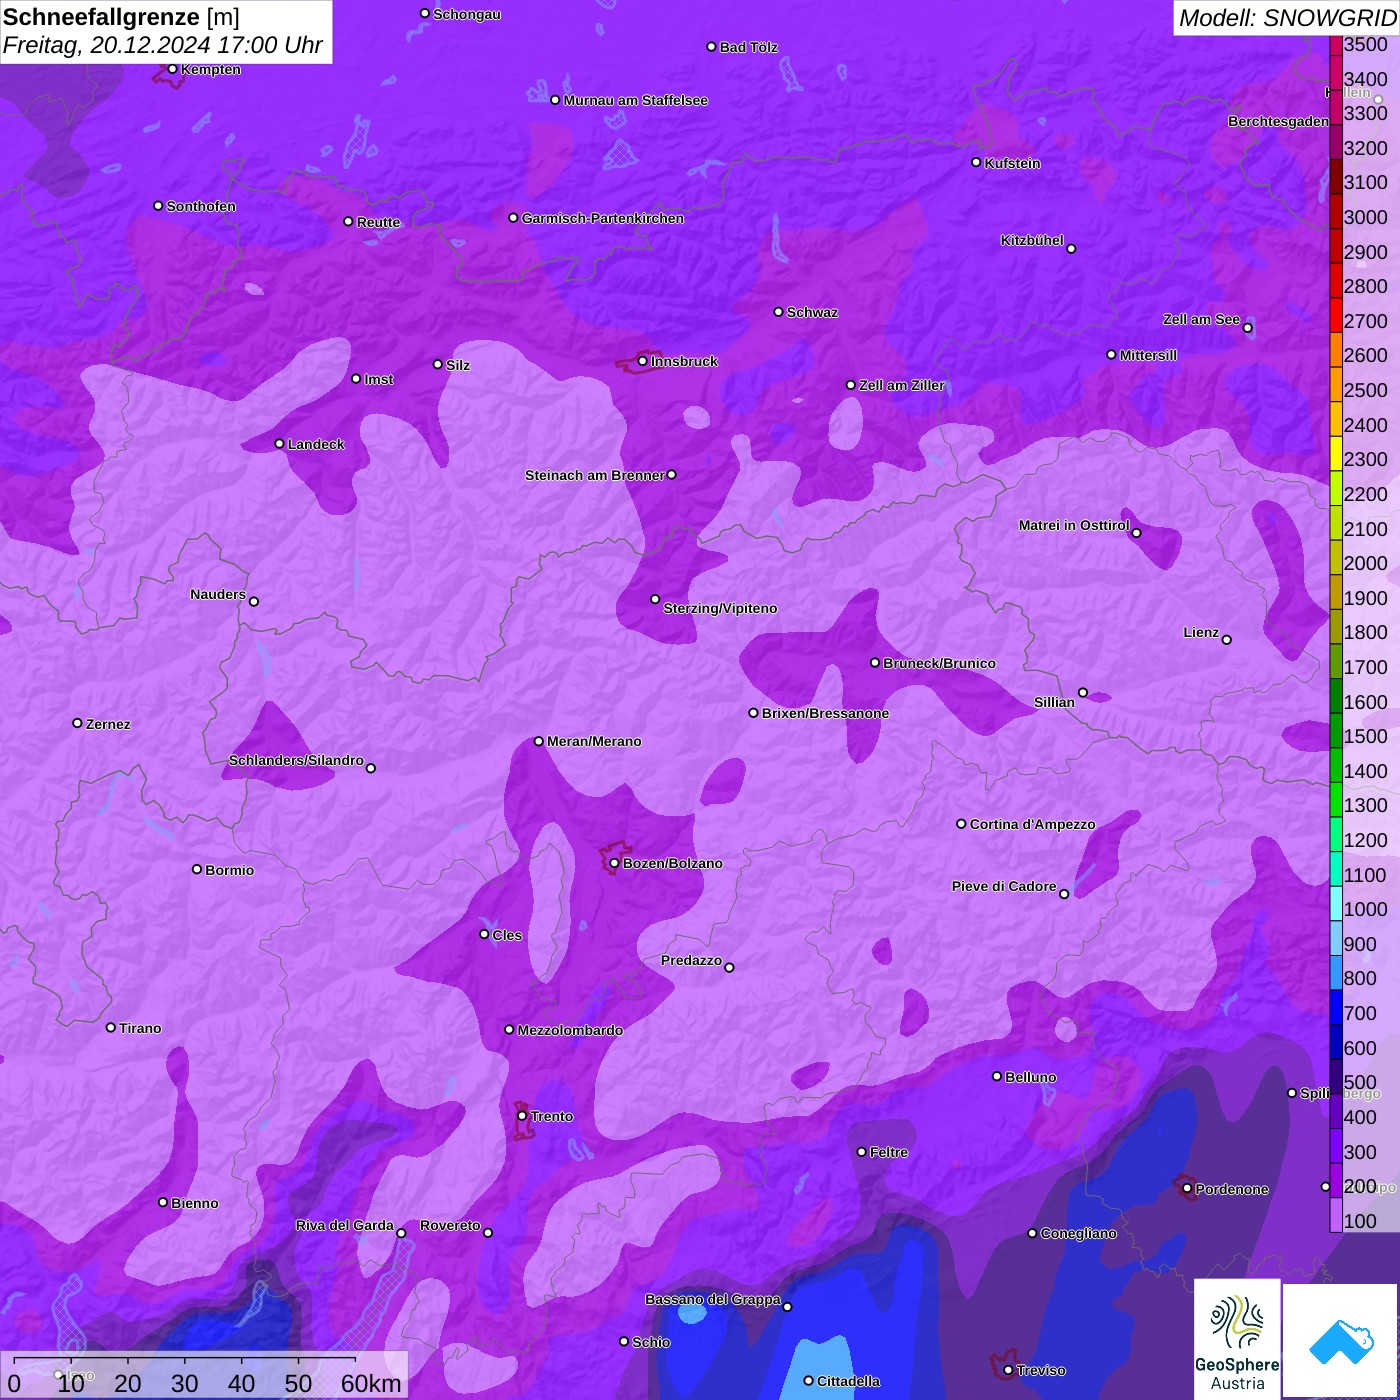Click the distance scale bar

coord(185,1359)
